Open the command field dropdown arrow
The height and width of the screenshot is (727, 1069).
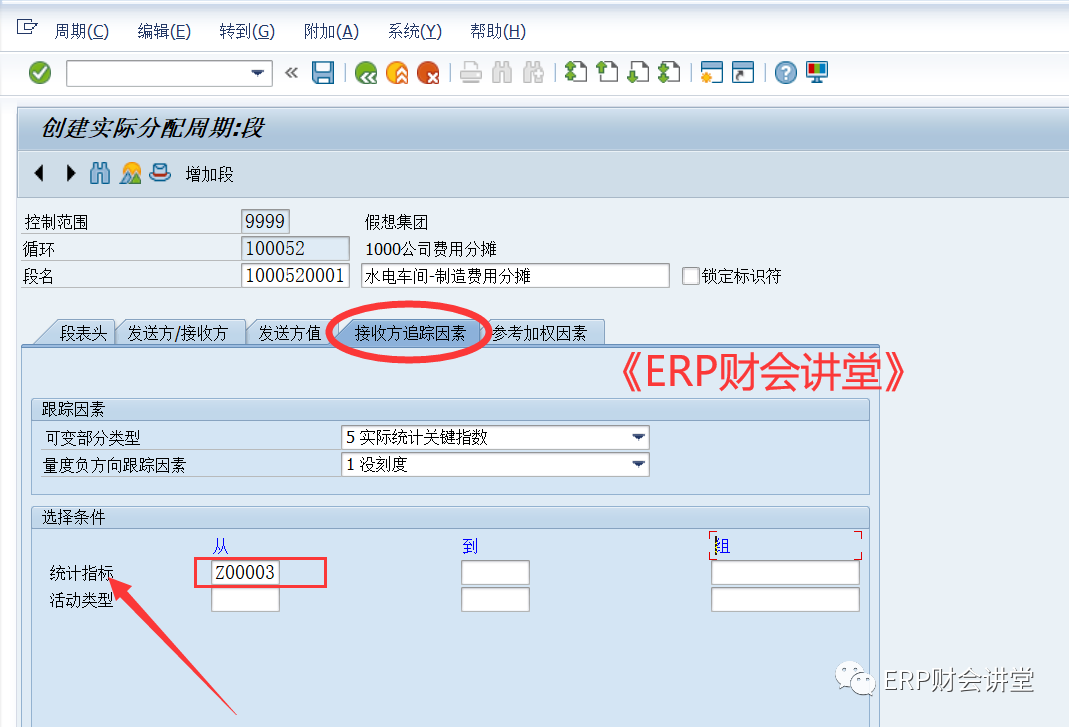point(259,73)
